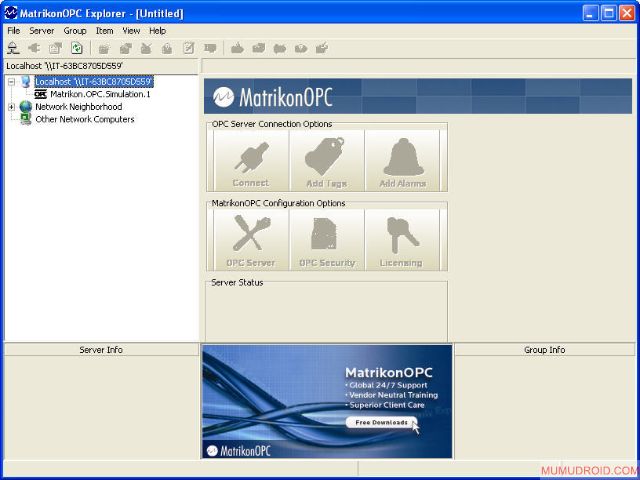Open OPC Server configuration tools icon
Viewport: 640px width, 480px height.
pyautogui.click(x=250, y=240)
